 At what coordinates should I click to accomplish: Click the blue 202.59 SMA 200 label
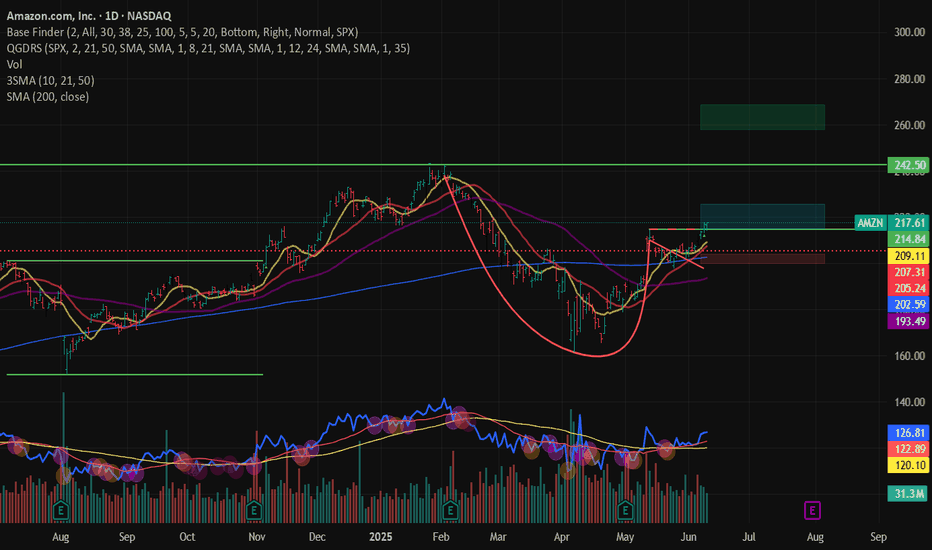[x=908, y=304]
